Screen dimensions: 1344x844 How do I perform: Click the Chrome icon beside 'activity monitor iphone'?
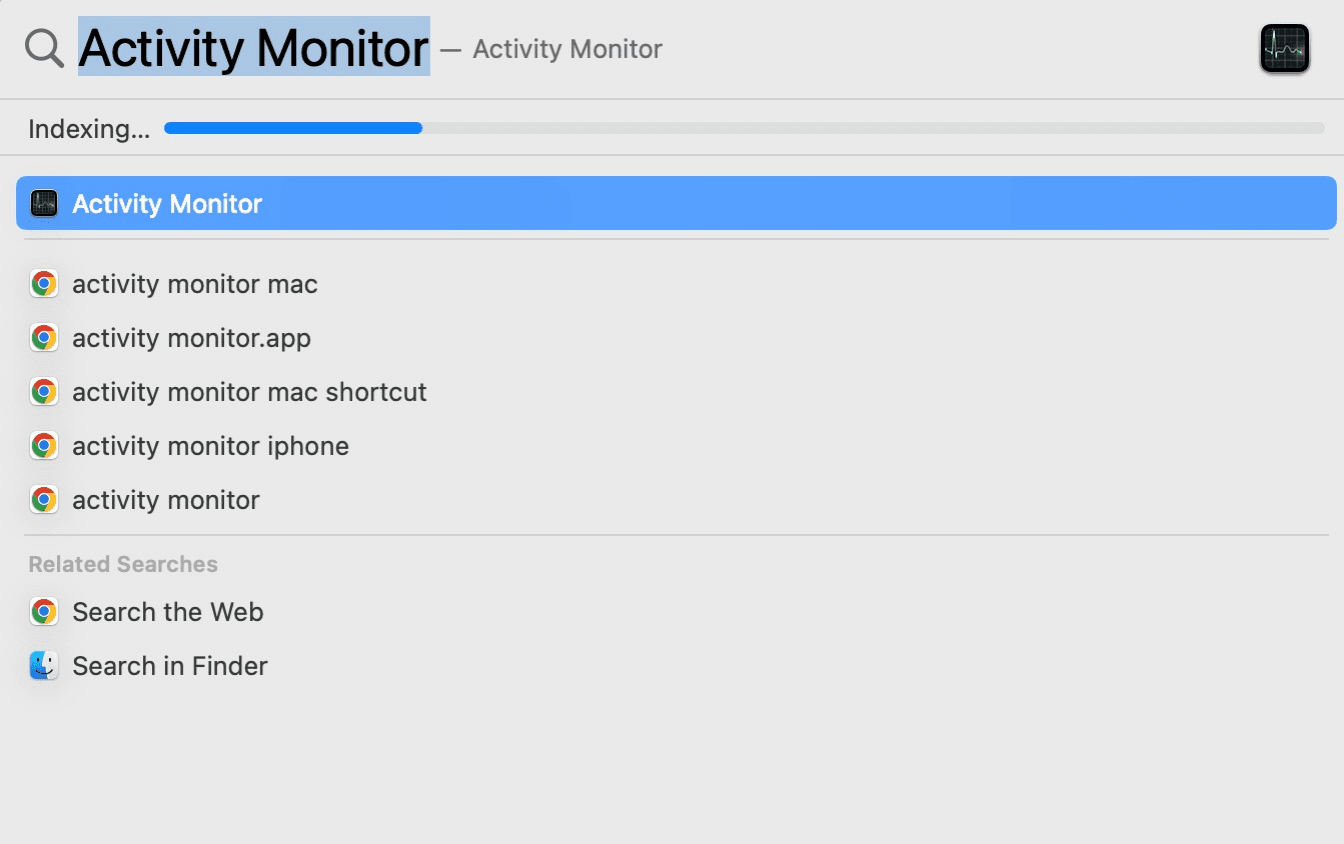tap(44, 445)
